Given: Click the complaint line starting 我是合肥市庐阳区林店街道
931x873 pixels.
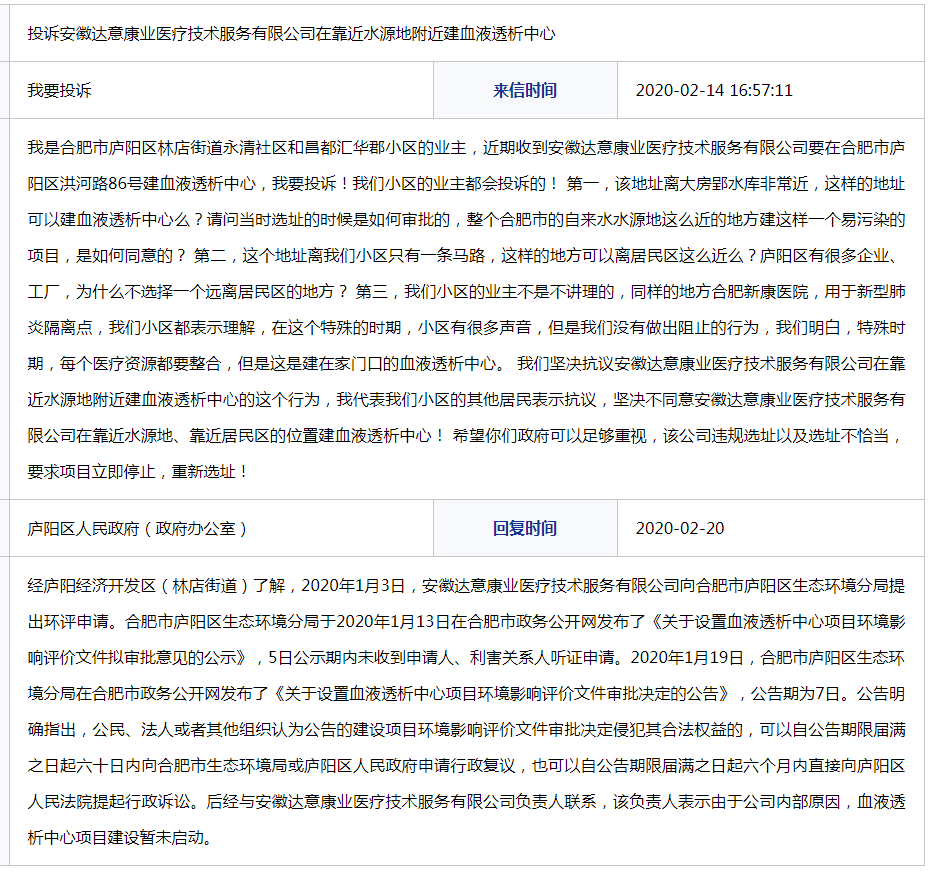Looking at the screenshot, I should pos(466,148).
